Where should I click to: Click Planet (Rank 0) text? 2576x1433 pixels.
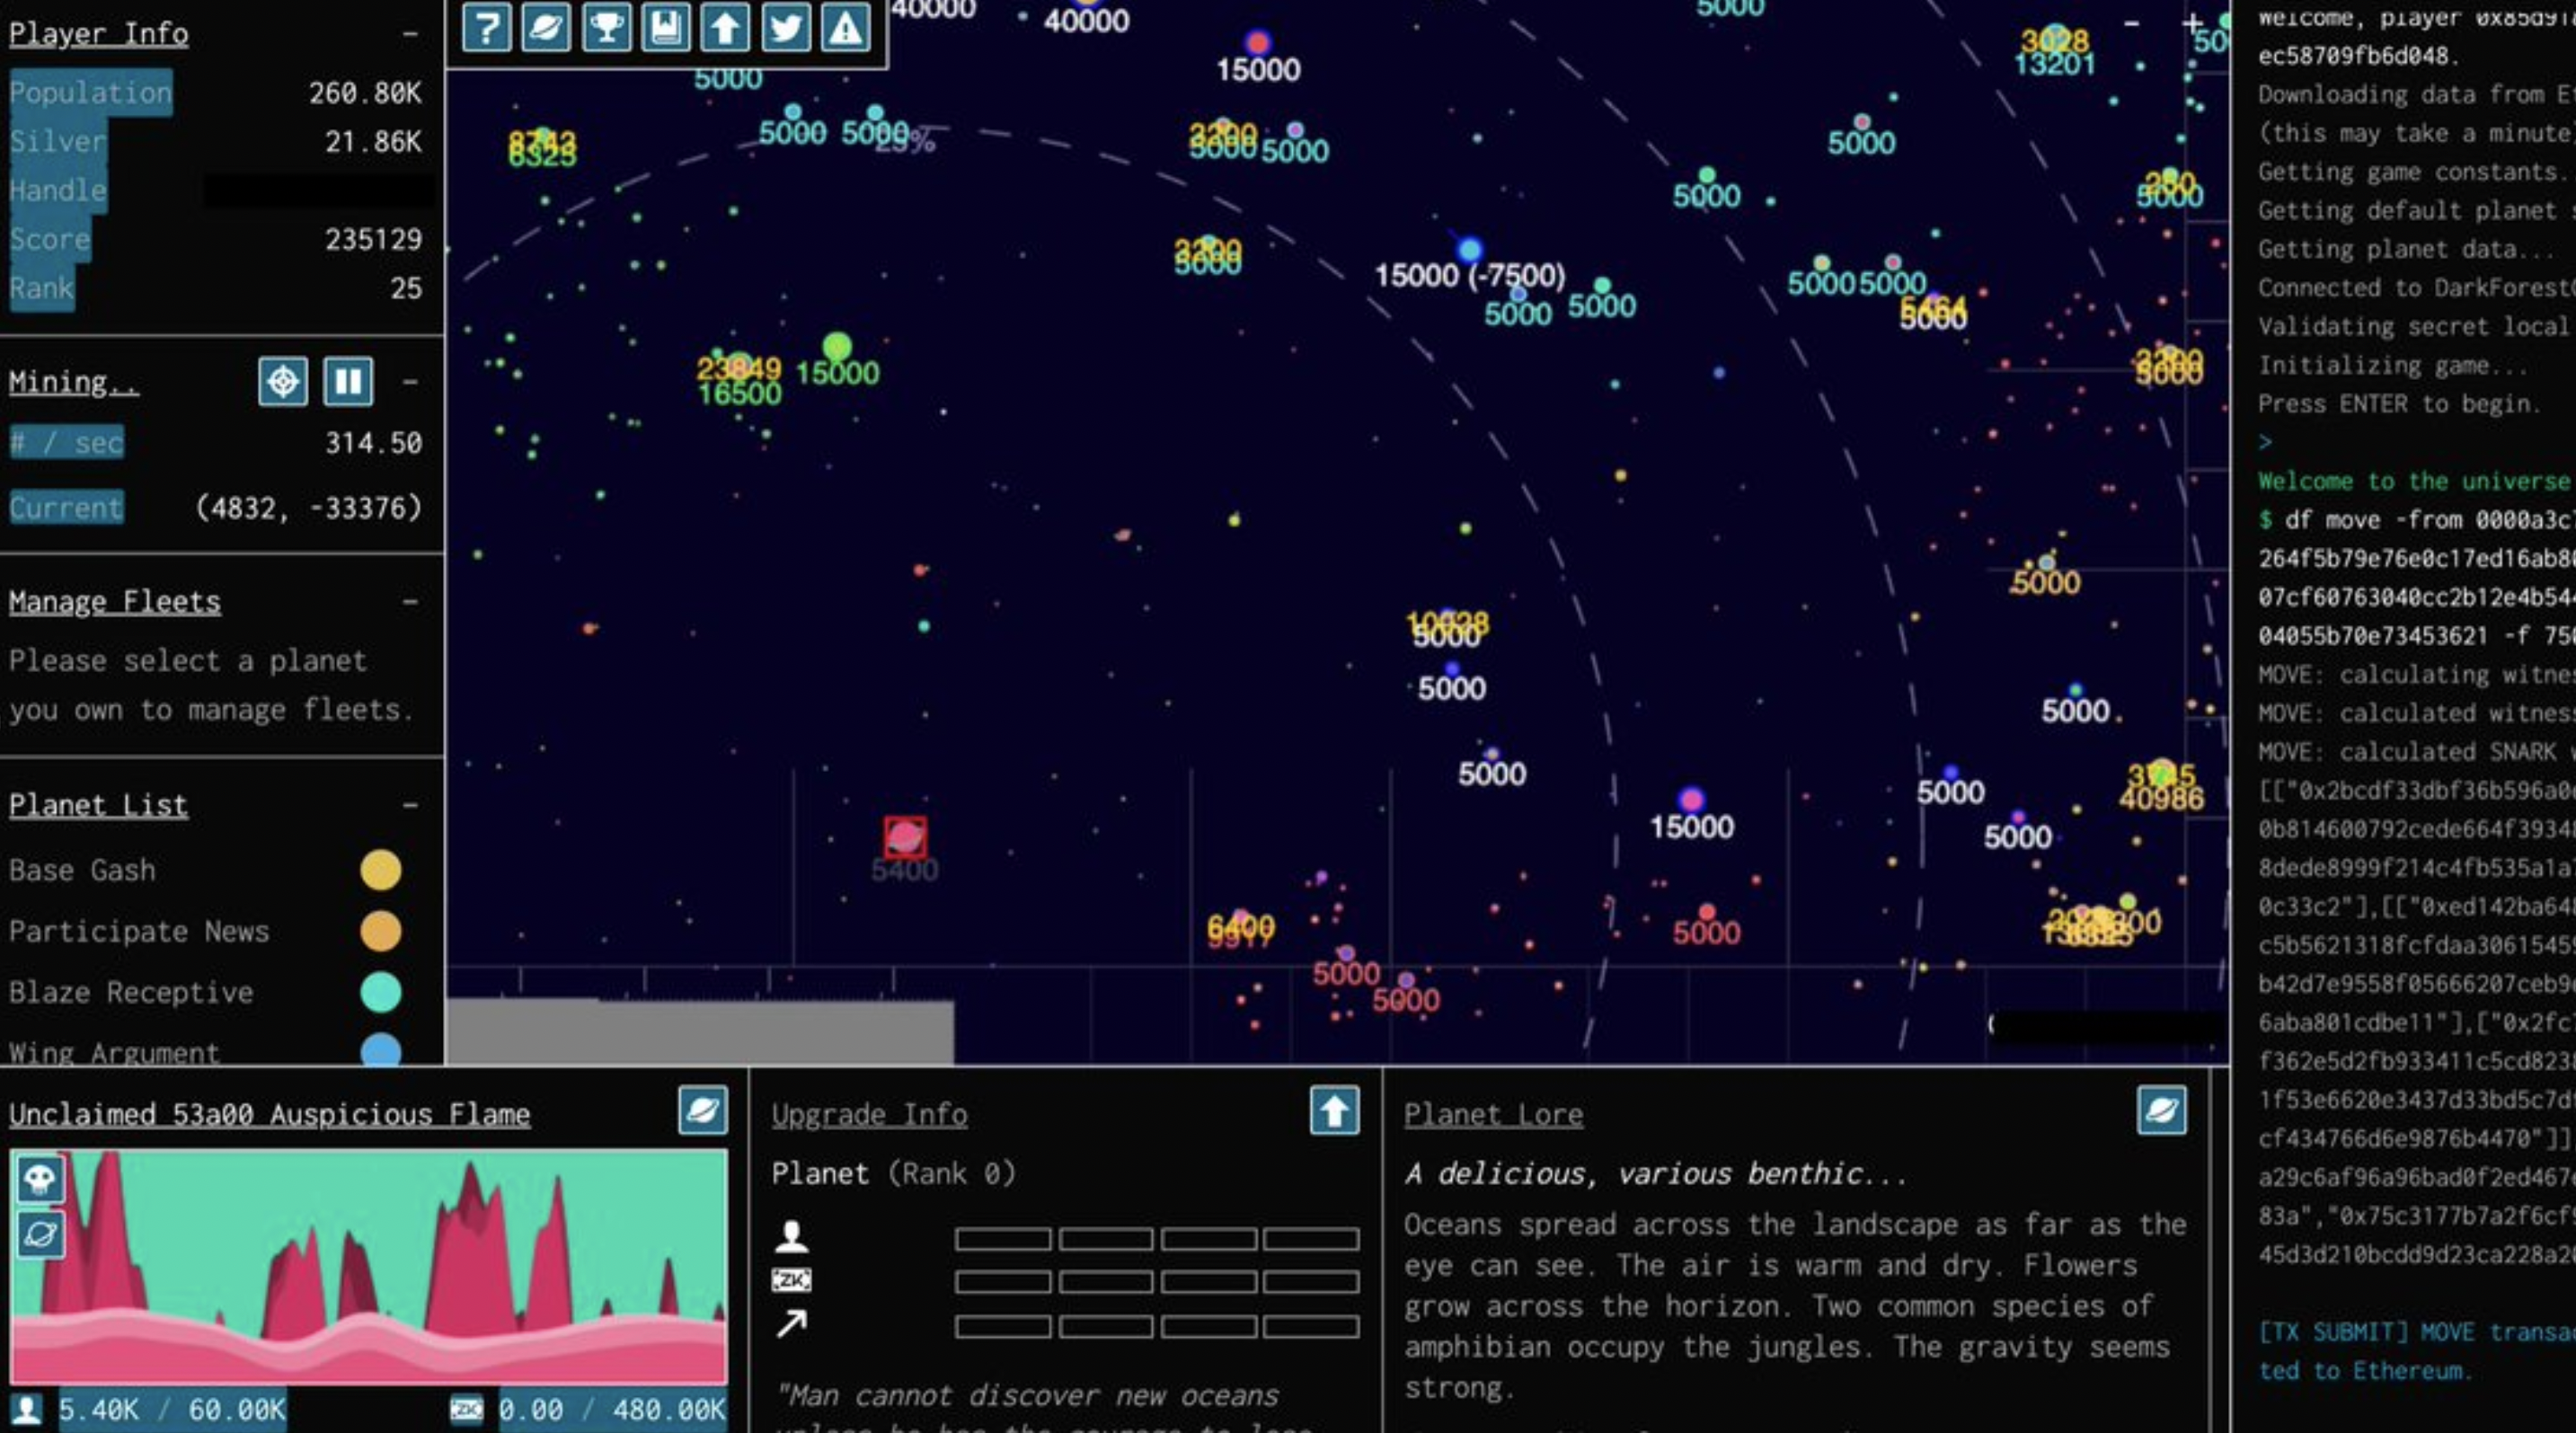tap(893, 1173)
